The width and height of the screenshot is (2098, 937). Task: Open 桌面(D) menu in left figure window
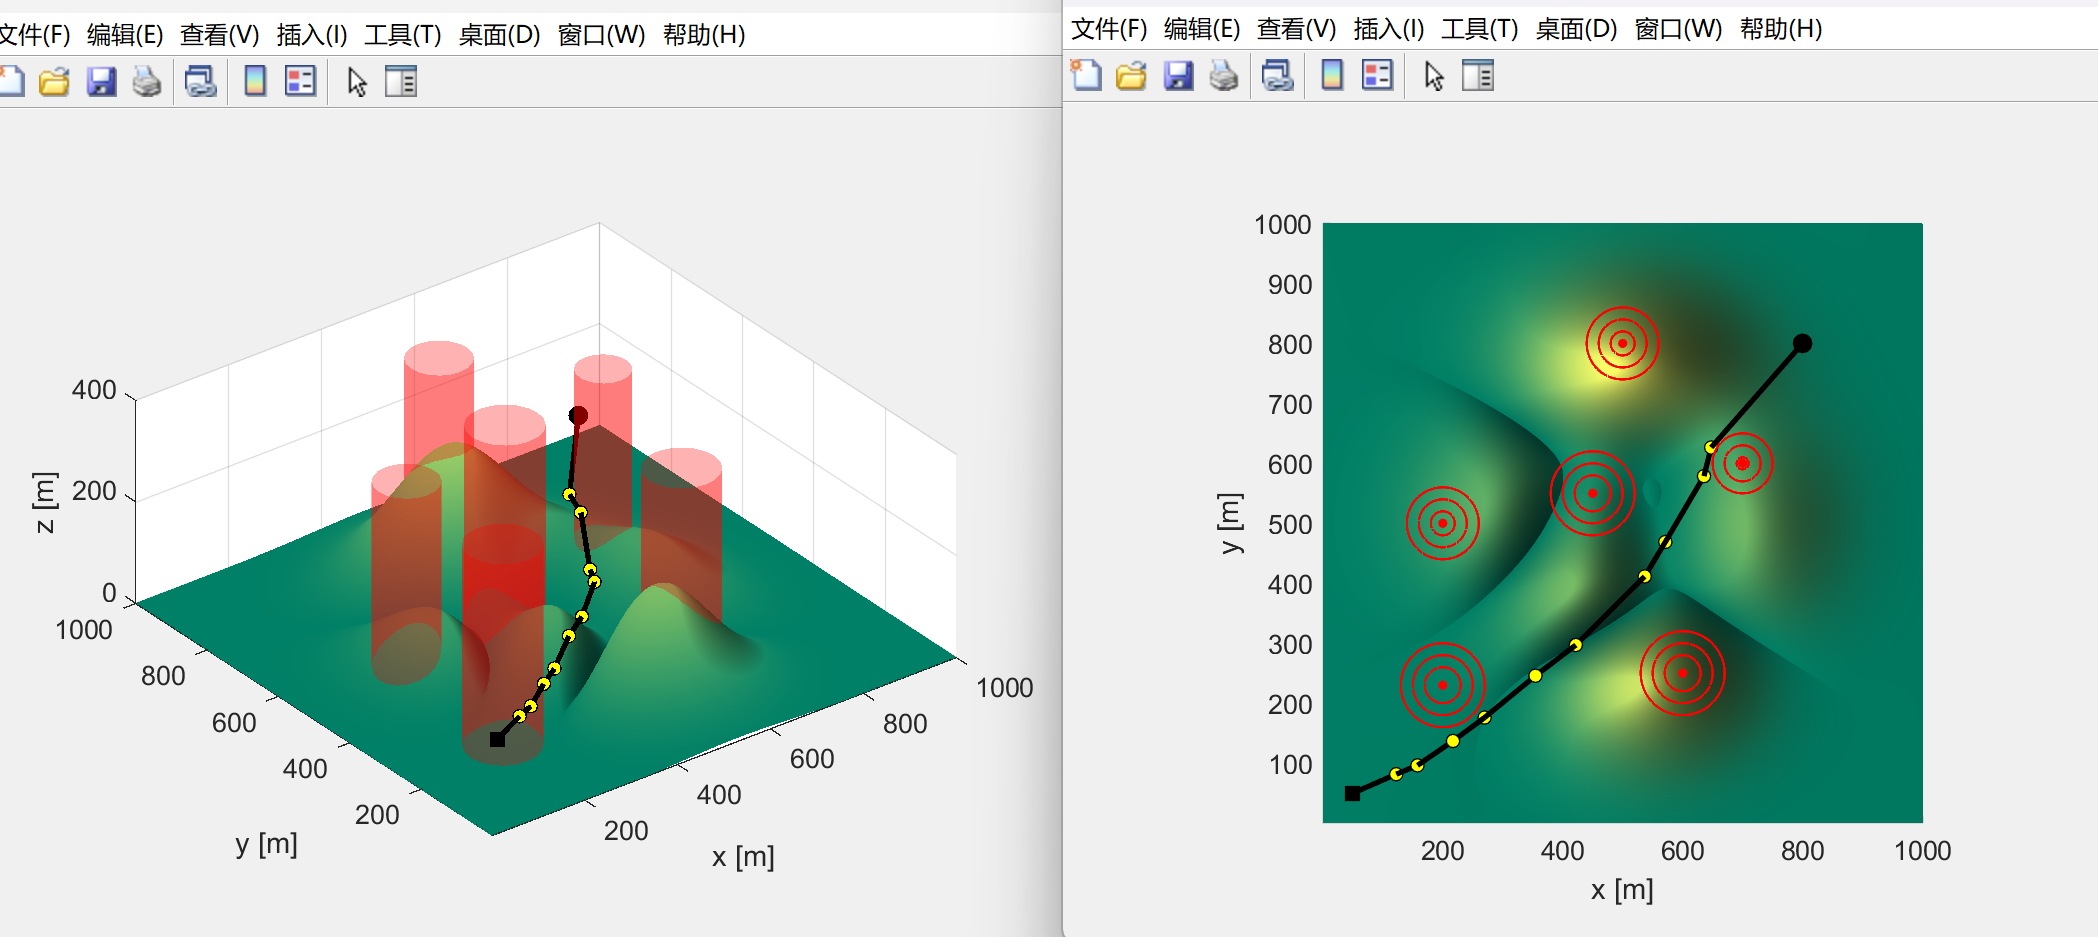point(499,35)
